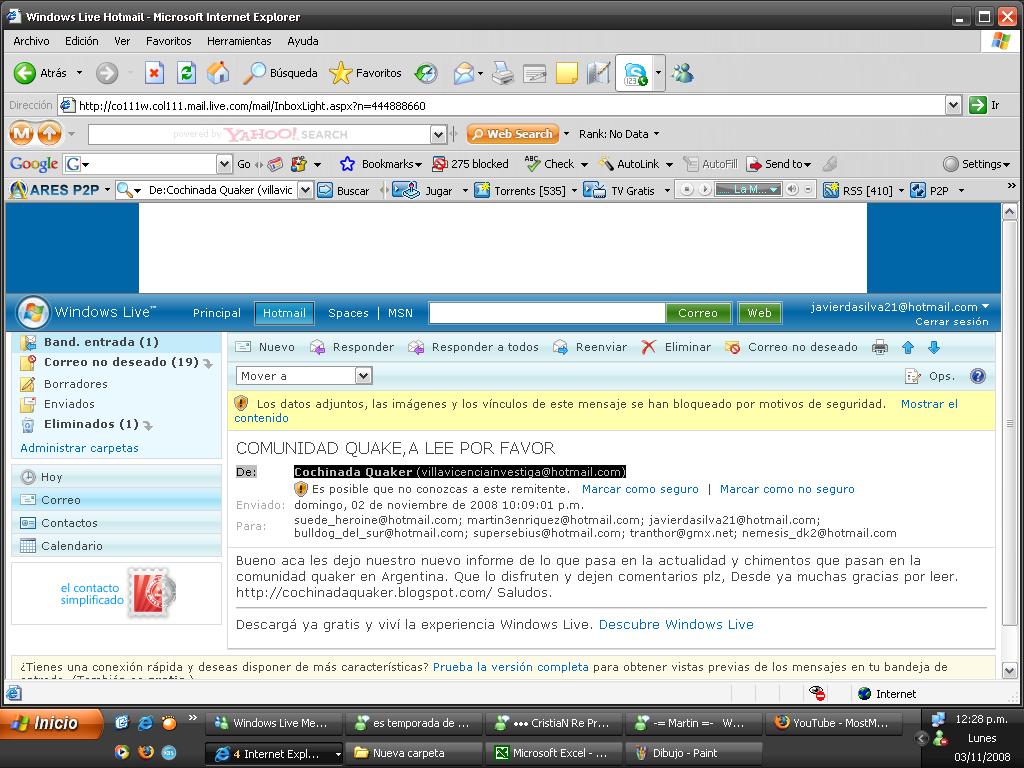The height and width of the screenshot is (768, 1024).
Task: Click Cerrar sesión to sign out
Action: pos(952,321)
